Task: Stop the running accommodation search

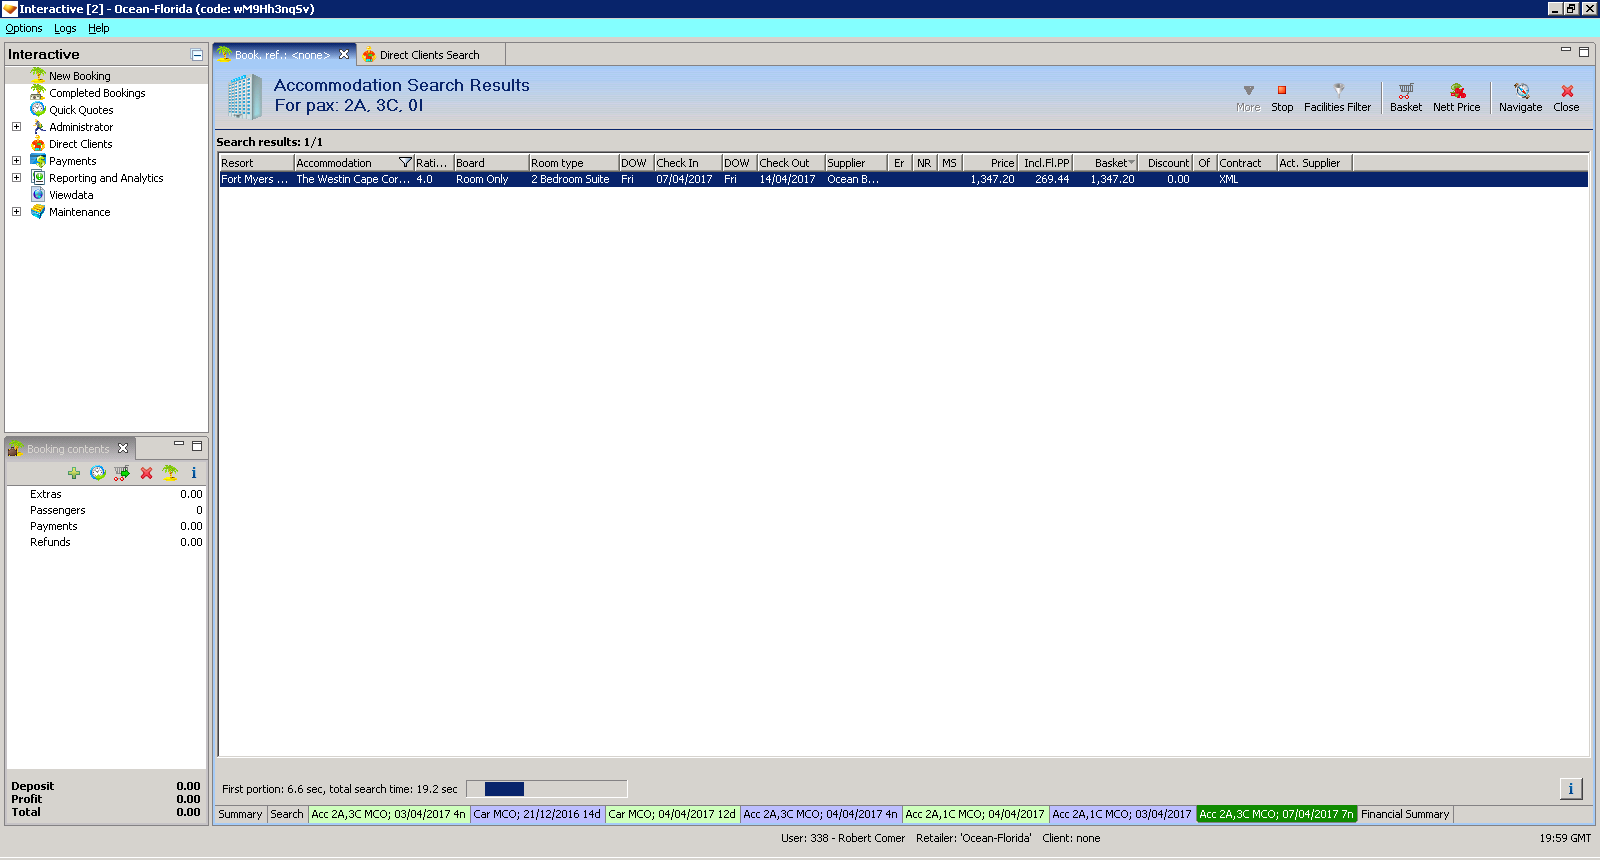Action: point(1282,97)
